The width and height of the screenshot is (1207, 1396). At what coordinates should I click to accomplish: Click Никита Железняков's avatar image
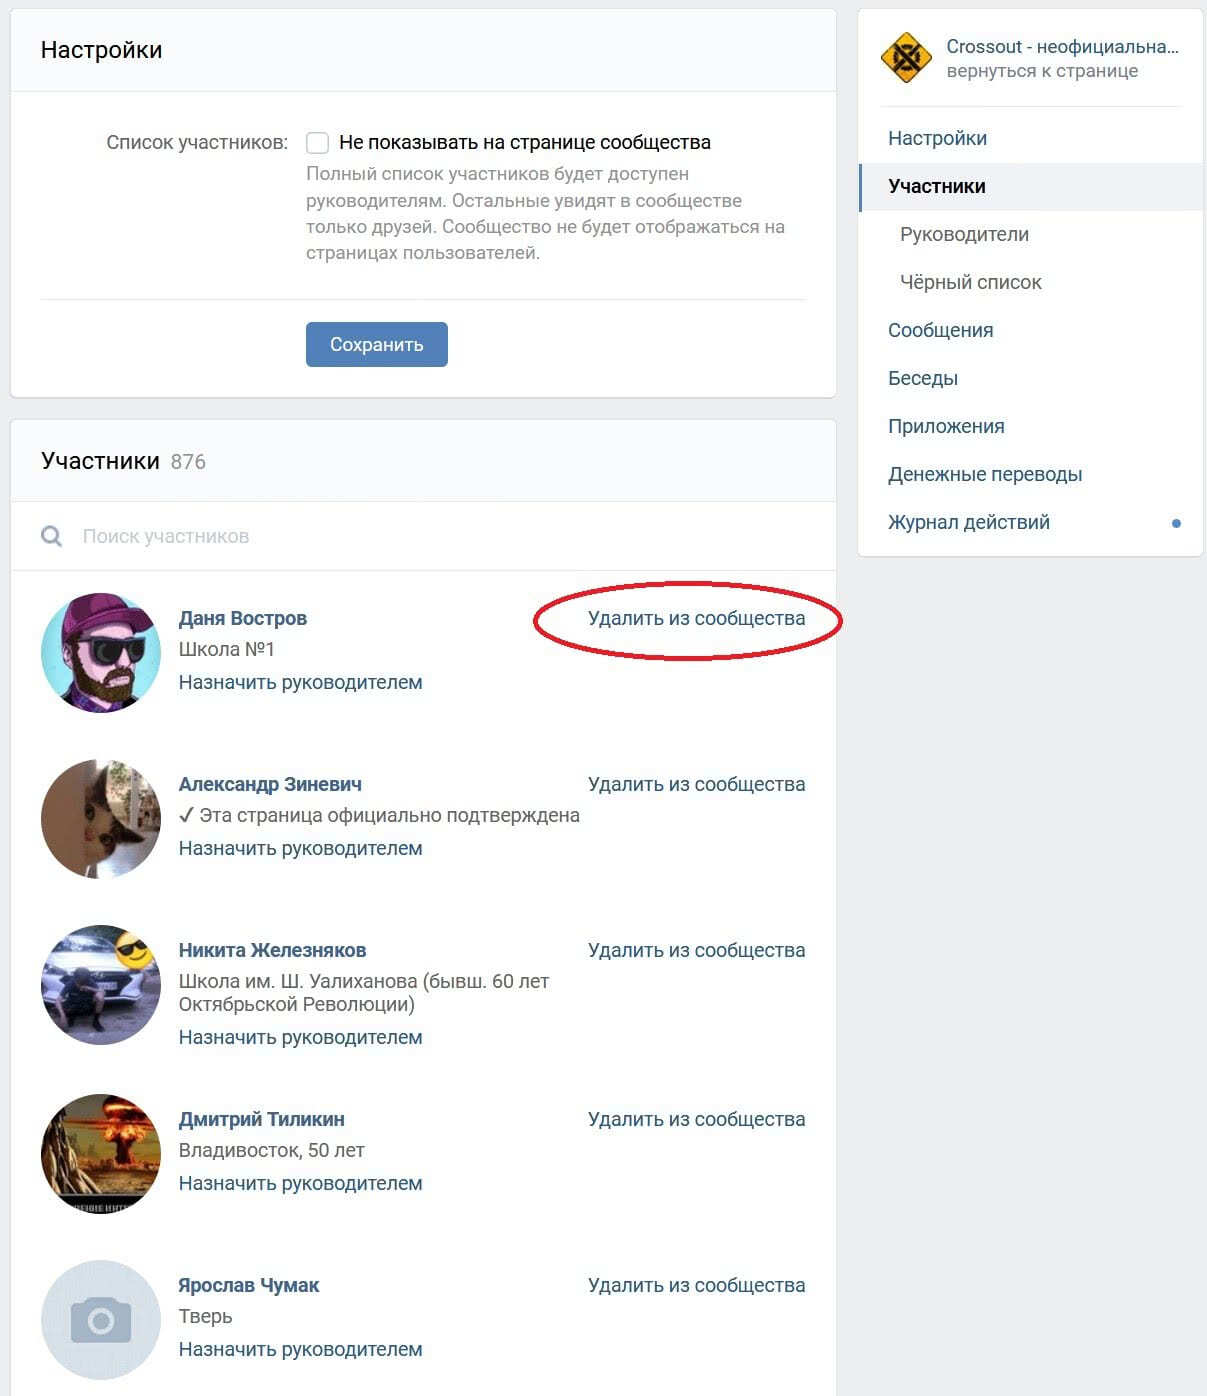[101, 985]
